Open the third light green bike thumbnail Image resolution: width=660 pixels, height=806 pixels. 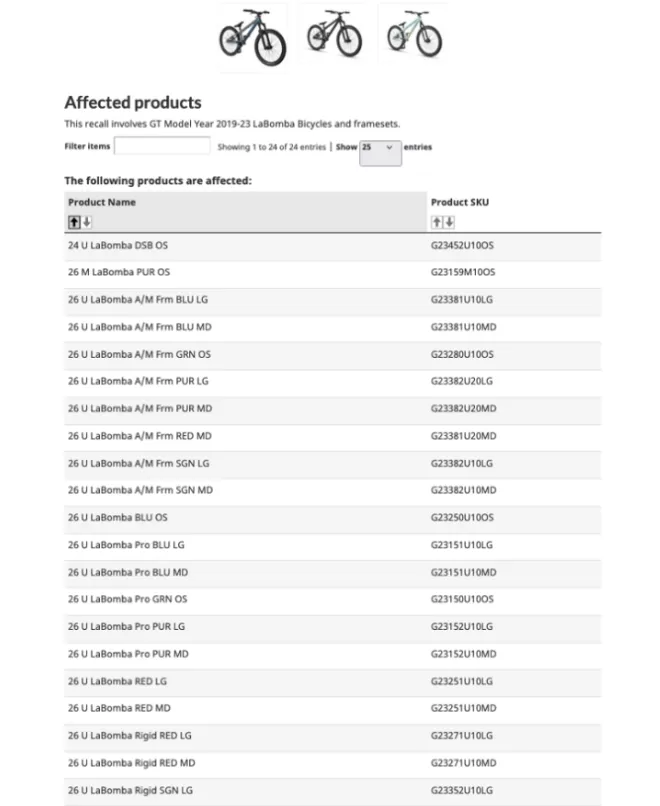point(414,33)
